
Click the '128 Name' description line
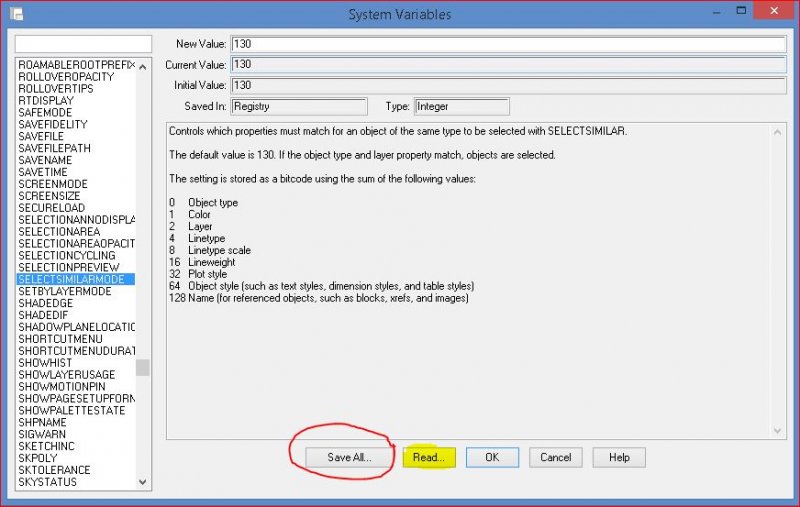[x=318, y=298]
